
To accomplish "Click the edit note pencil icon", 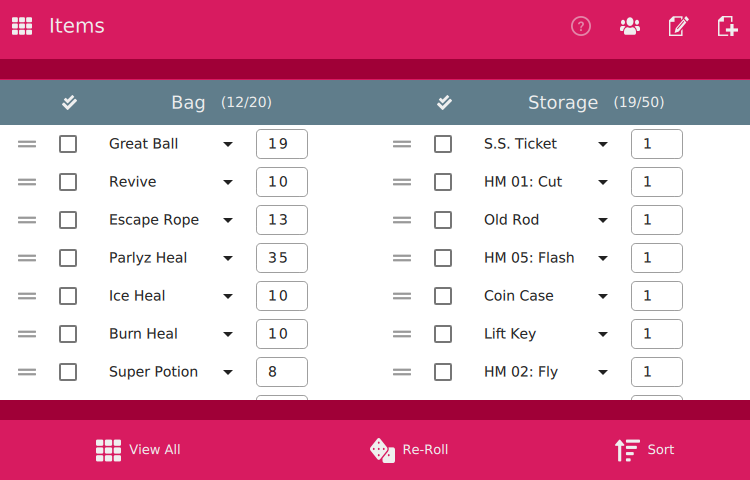I will click(679, 26).
